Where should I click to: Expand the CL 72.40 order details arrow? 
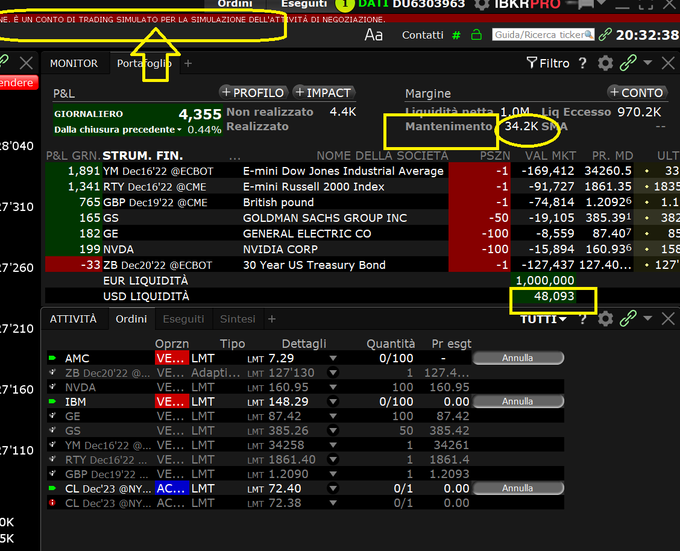coord(333,488)
